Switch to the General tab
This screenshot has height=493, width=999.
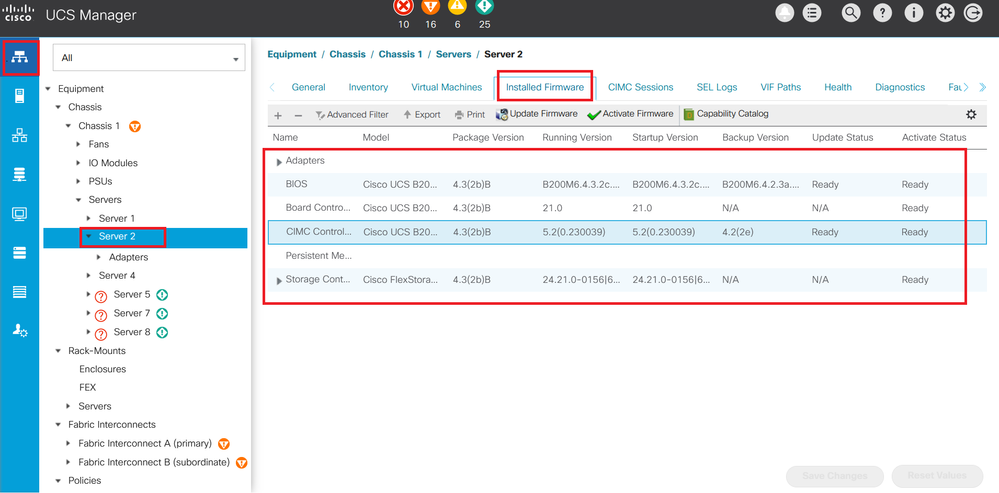click(x=308, y=87)
